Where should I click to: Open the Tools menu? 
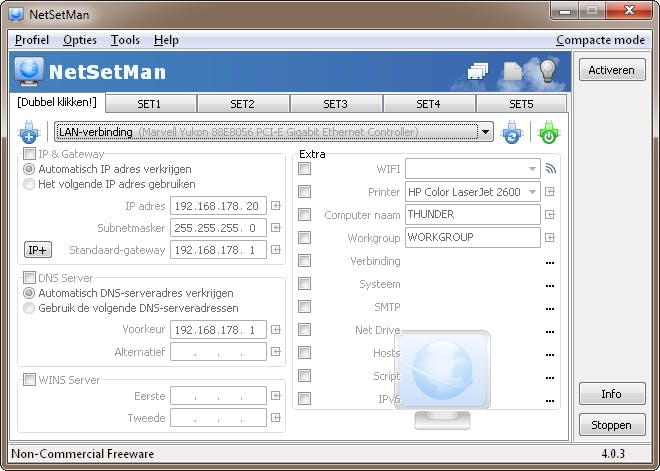point(125,40)
